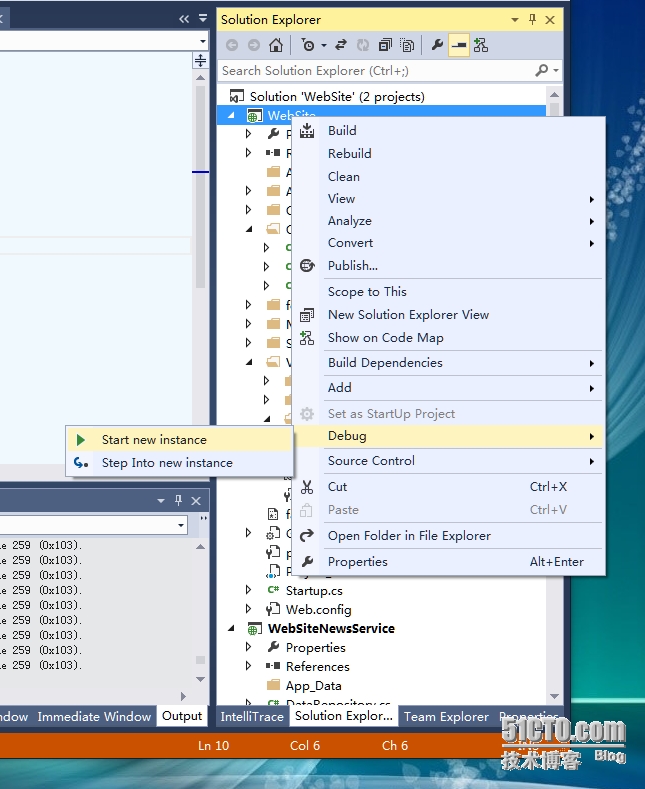Click the Solution Explorer Forward arrow icon
This screenshot has width=645, height=789.
pos(254,45)
